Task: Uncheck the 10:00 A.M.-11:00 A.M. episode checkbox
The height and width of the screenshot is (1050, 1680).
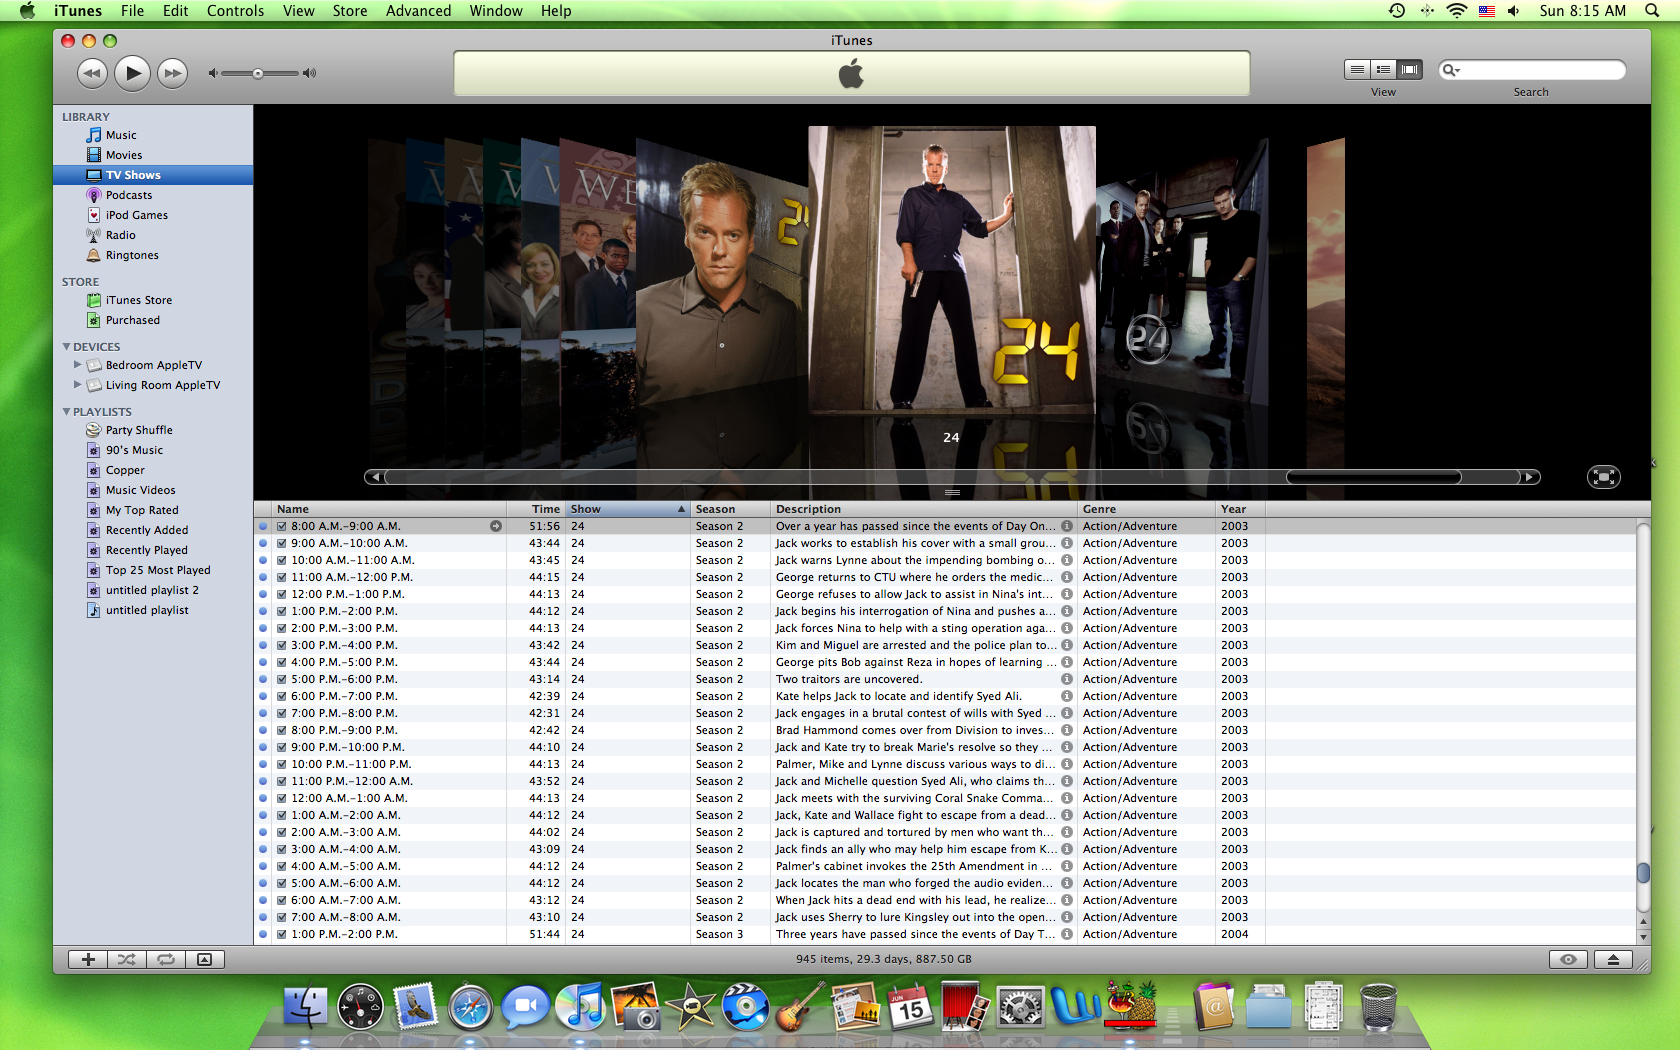Action: pyautogui.click(x=282, y=560)
